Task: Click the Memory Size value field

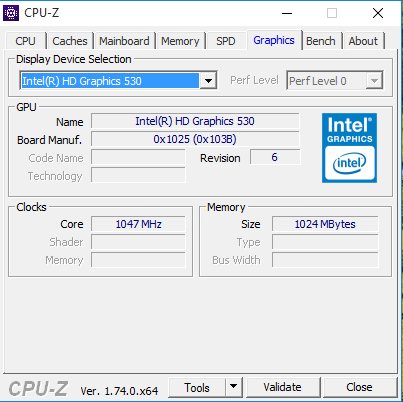Action: point(325,224)
